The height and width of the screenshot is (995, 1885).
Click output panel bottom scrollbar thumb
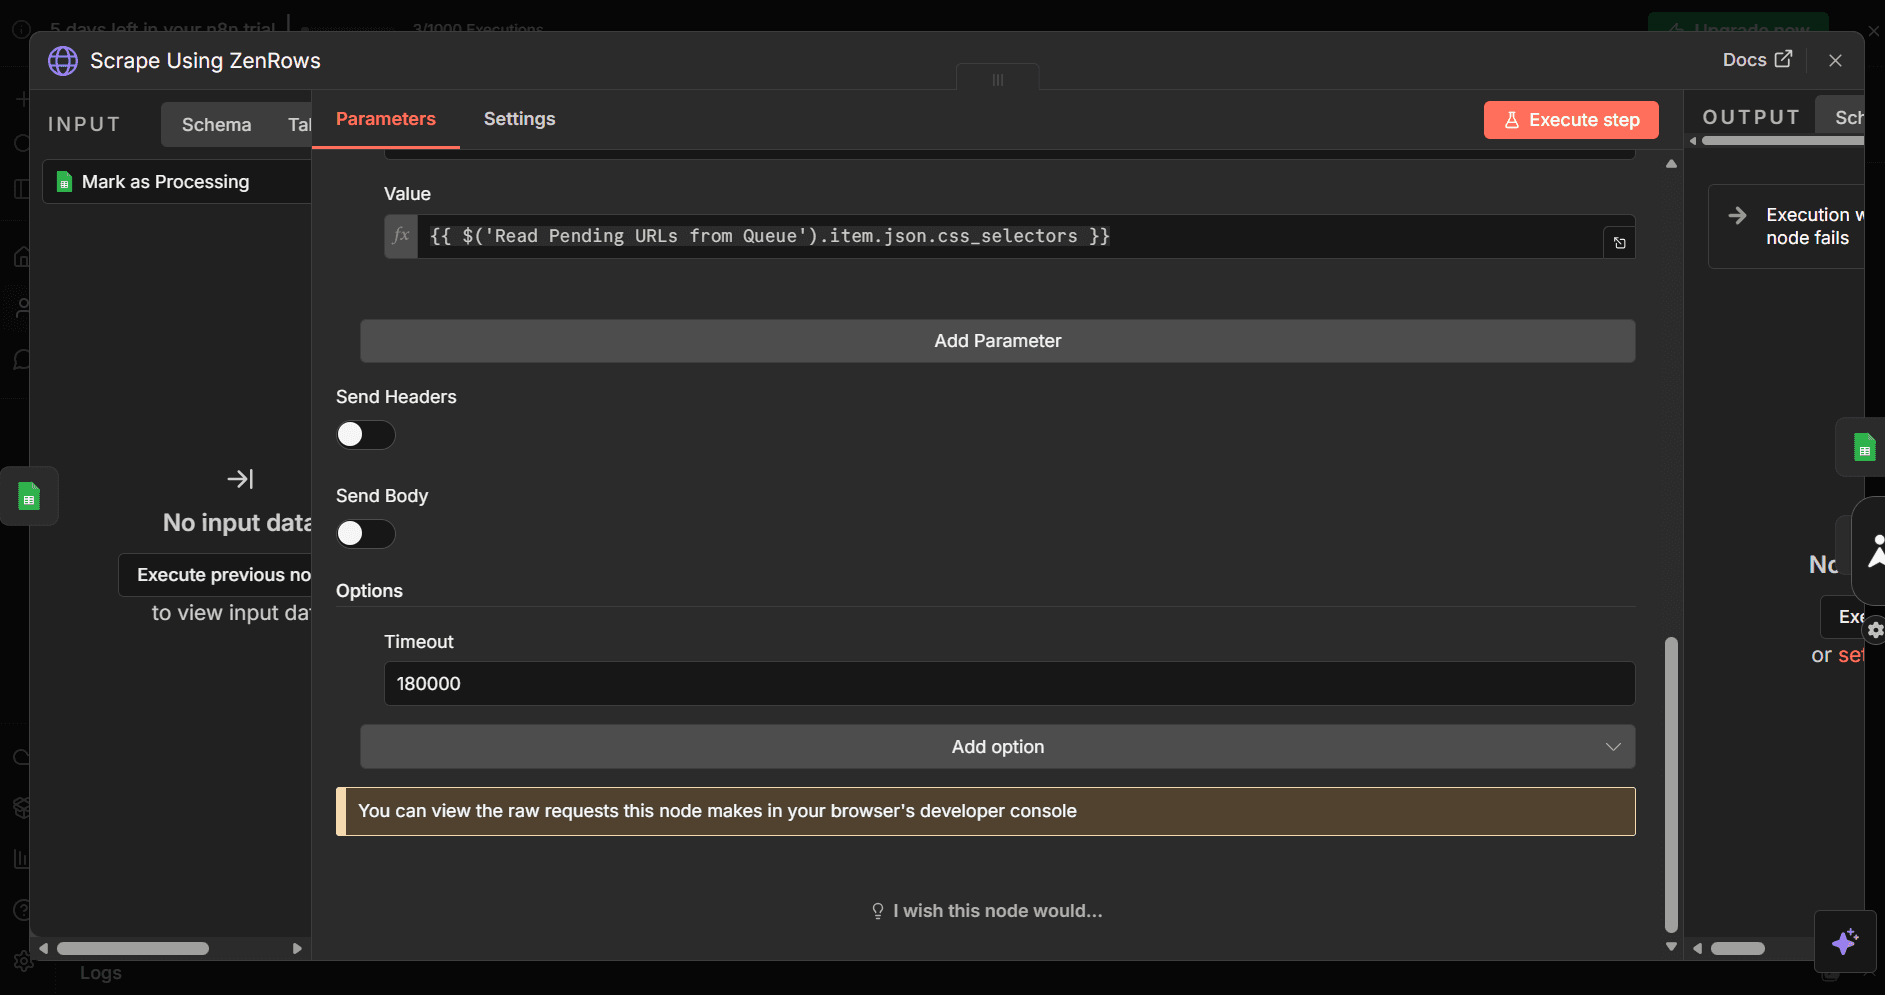click(x=1738, y=948)
